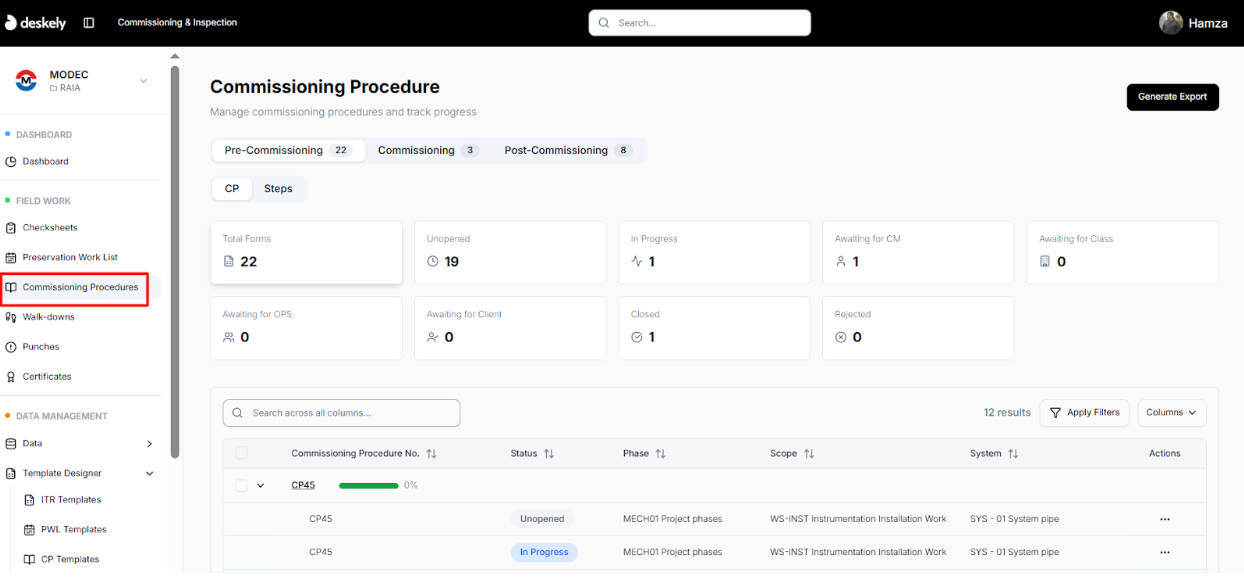Open Dashboard from sidebar icon
1244x577 pixels.
click(12, 161)
